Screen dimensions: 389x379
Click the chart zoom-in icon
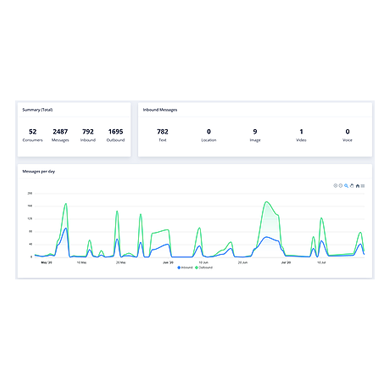click(335, 186)
